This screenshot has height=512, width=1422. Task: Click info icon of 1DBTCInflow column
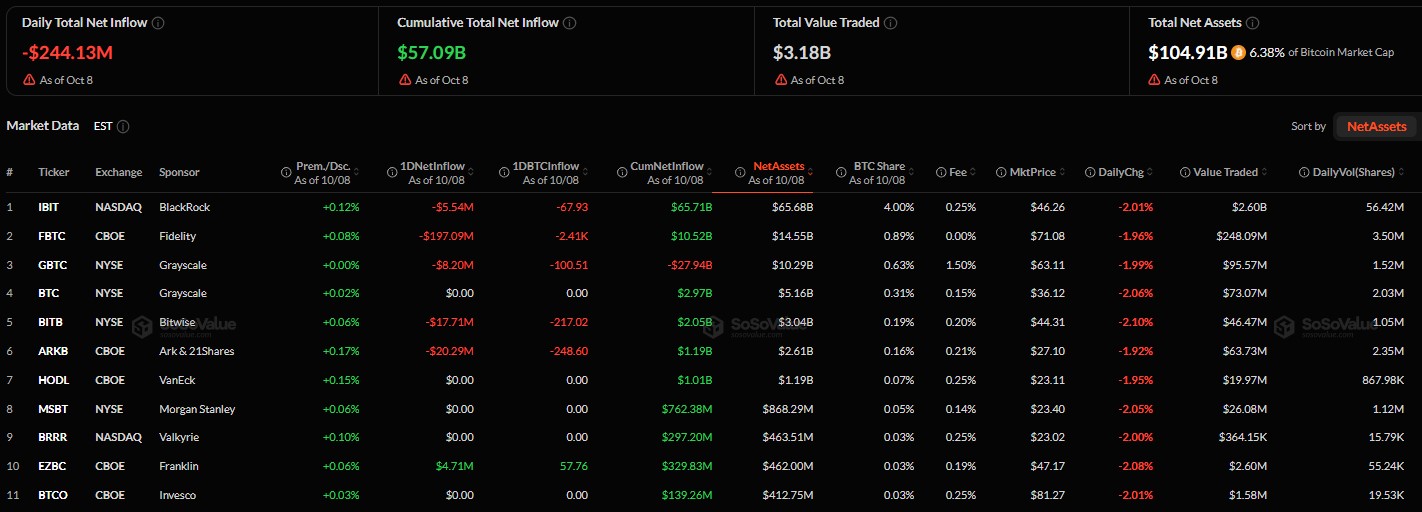505,172
